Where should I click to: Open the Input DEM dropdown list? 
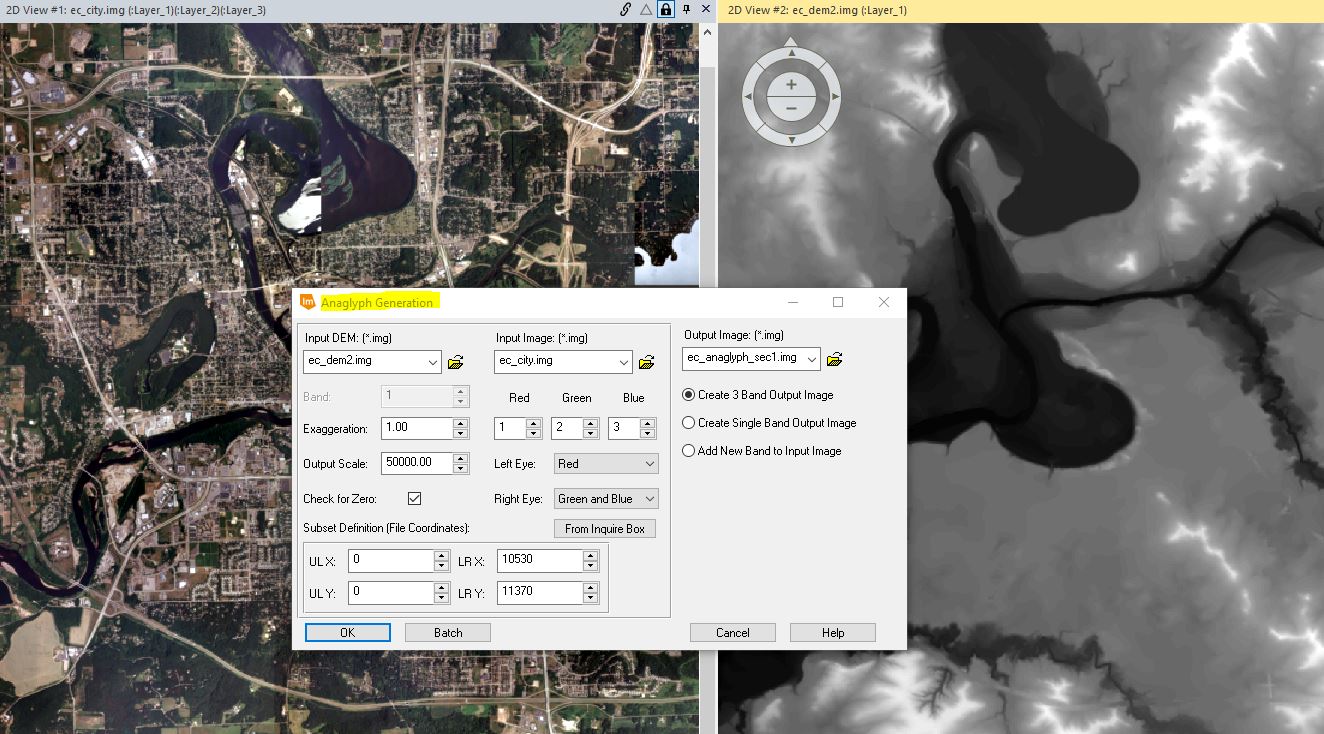click(433, 362)
